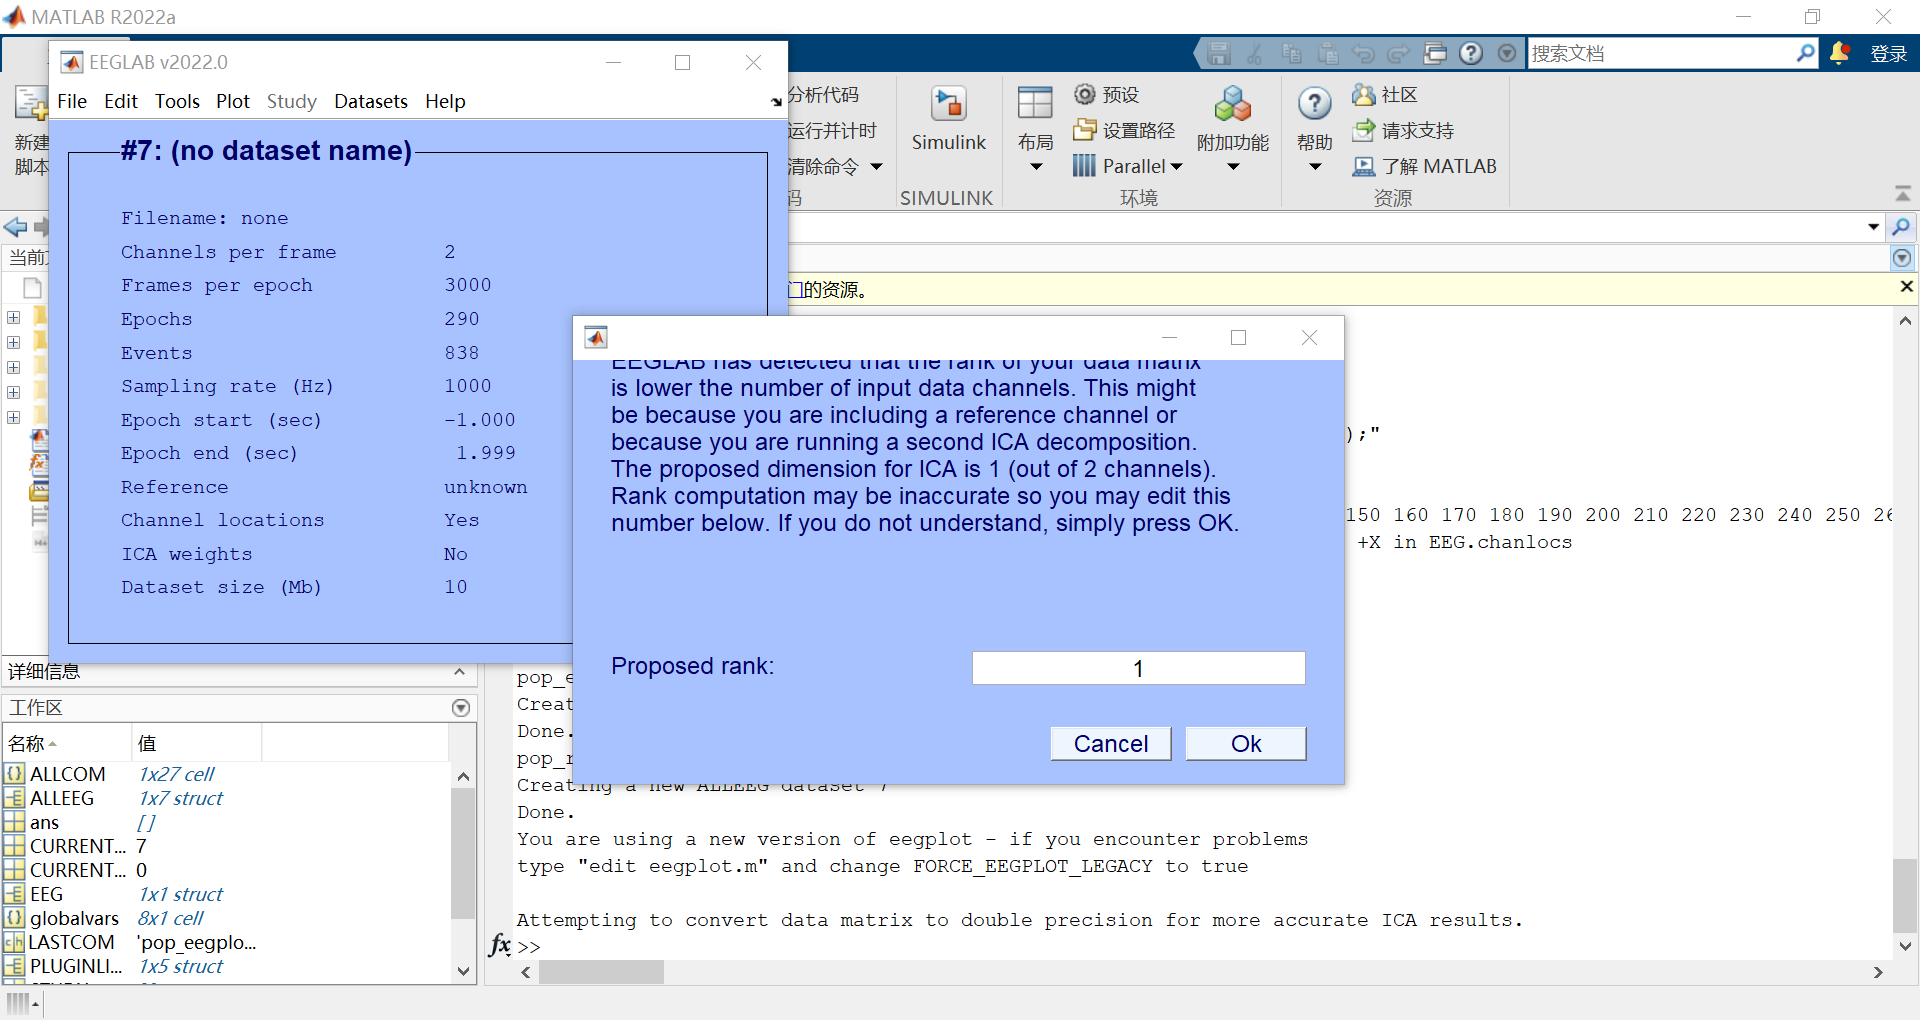Select the PLUGINLI... workspace variable
This screenshot has width=1920, height=1020.
[x=74, y=966]
